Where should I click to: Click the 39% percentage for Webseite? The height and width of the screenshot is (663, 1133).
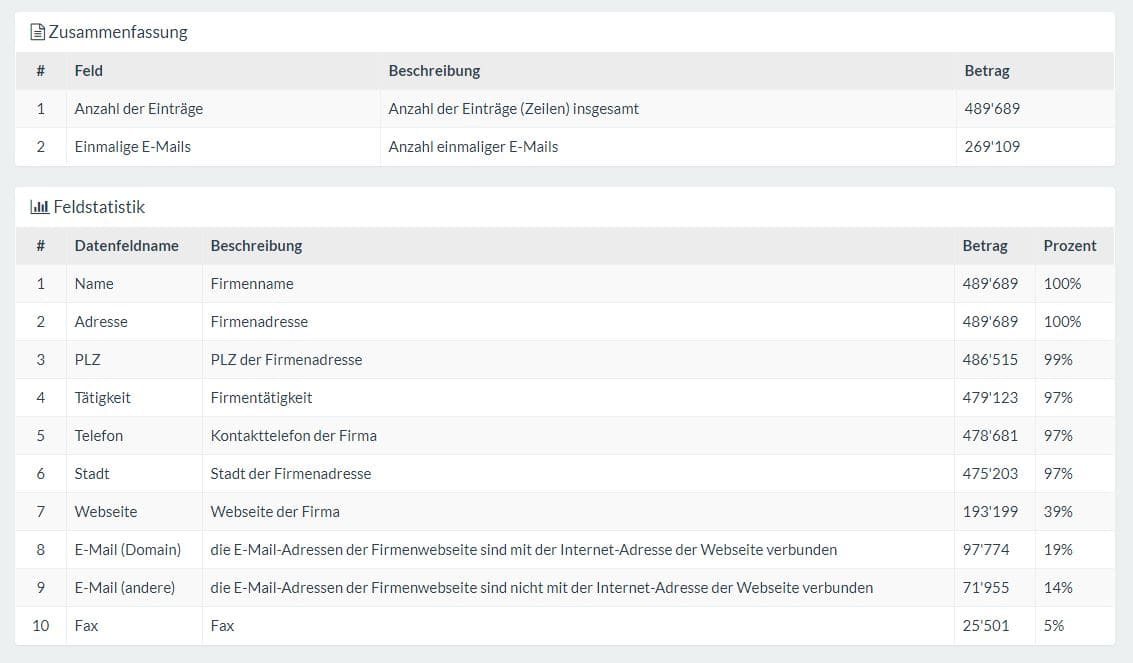1058,512
